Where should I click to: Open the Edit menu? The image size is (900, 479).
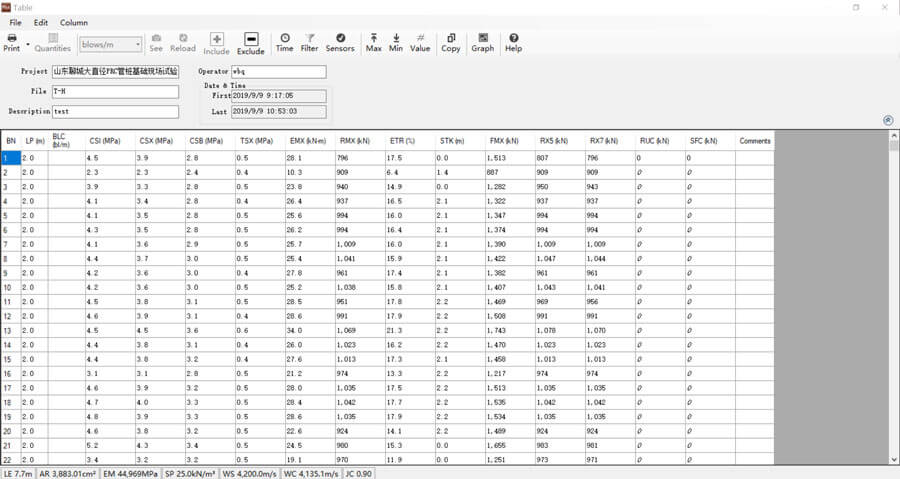point(41,22)
